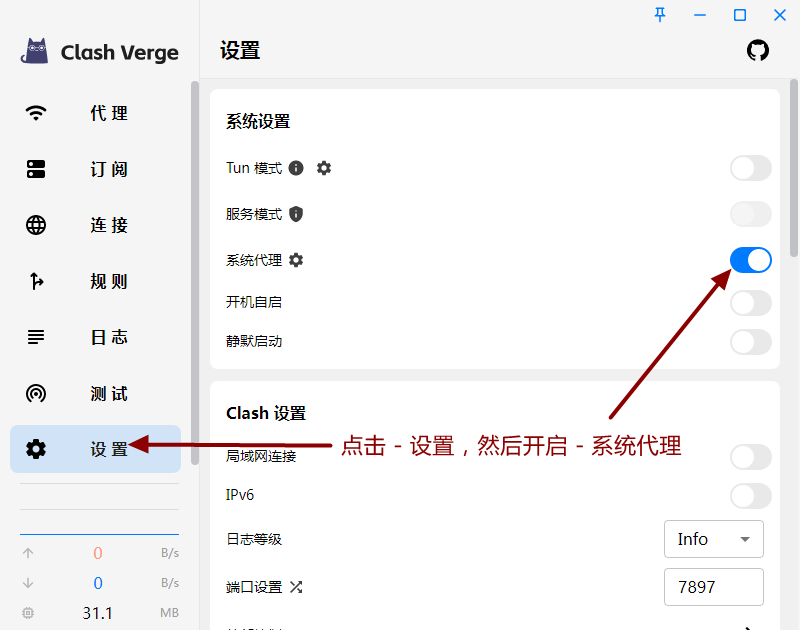Go to 日志 page
Image resolution: width=800 pixels, height=630 pixels.
pyautogui.click(x=95, y=337)
